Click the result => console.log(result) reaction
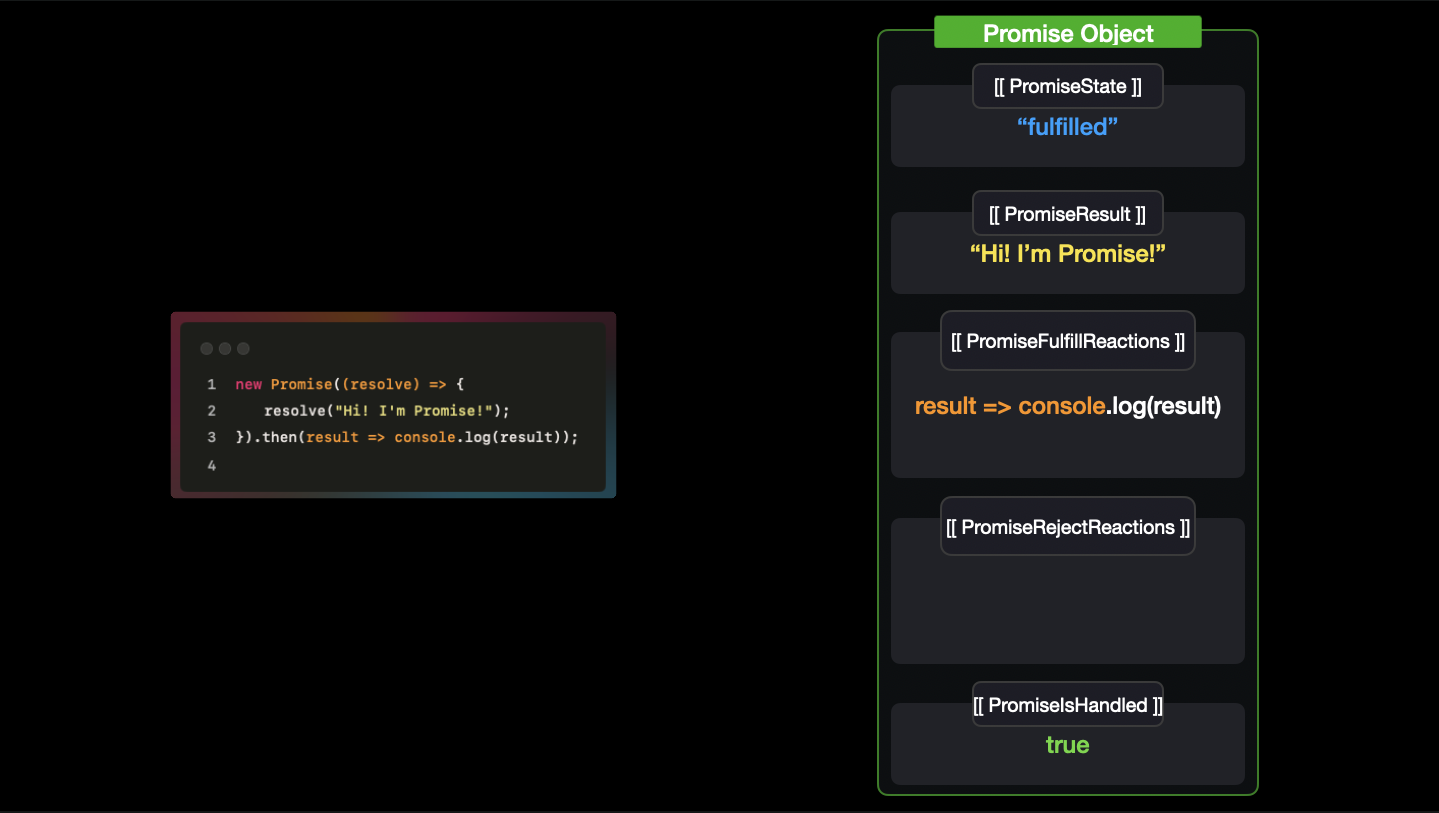The image size is (1439, 813). [x=1067, y=407]
